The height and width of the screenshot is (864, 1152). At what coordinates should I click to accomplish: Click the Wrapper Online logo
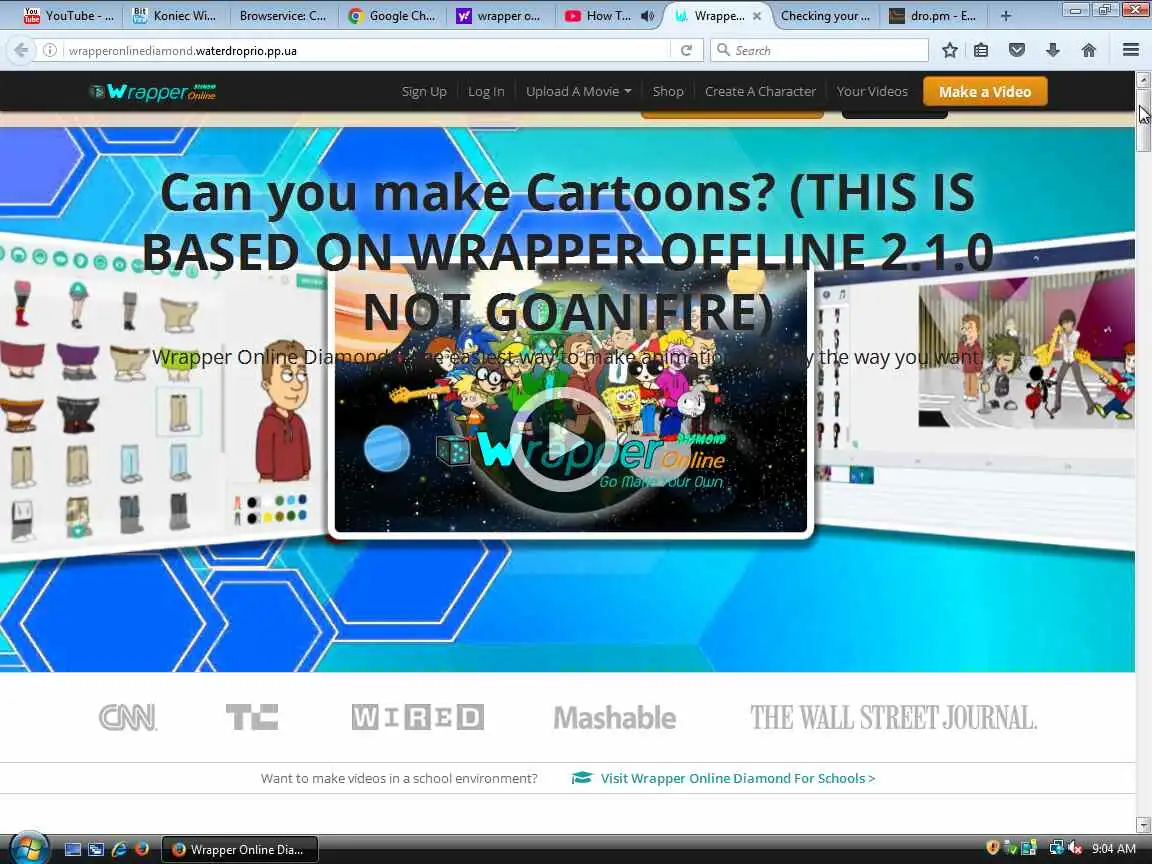coord(153,92)
